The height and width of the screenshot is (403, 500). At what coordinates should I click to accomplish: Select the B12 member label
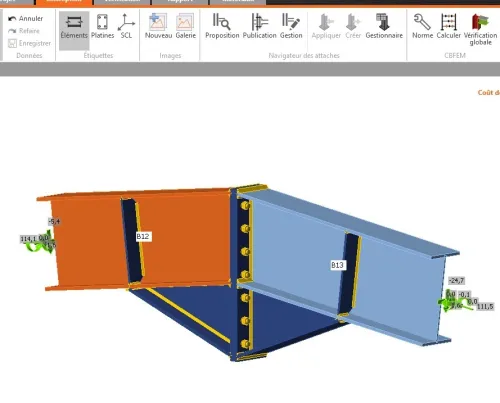[x=143, y=237]
